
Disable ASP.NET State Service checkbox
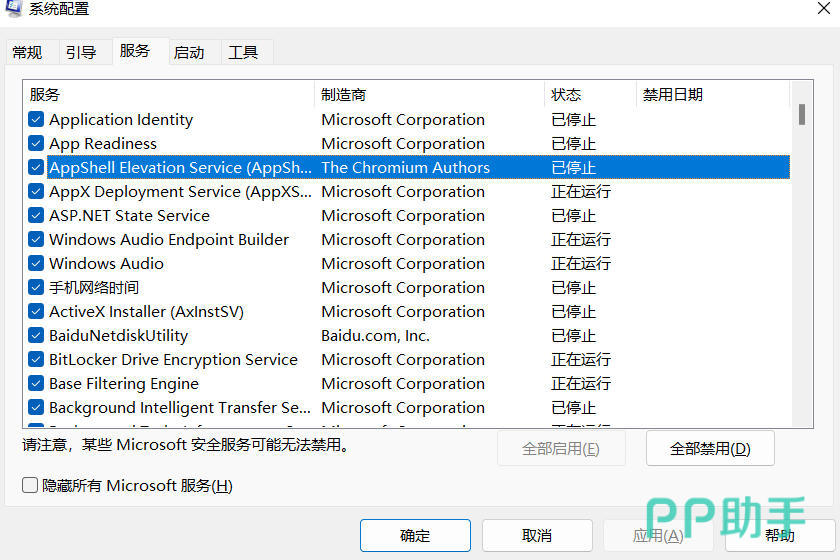(x=36, y=215)
